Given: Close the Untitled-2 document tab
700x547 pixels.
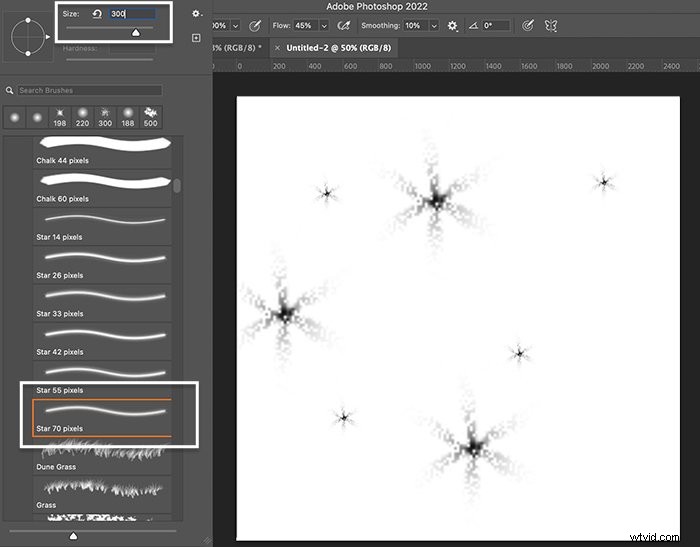Looking at the screenshot, I should 277,48.
